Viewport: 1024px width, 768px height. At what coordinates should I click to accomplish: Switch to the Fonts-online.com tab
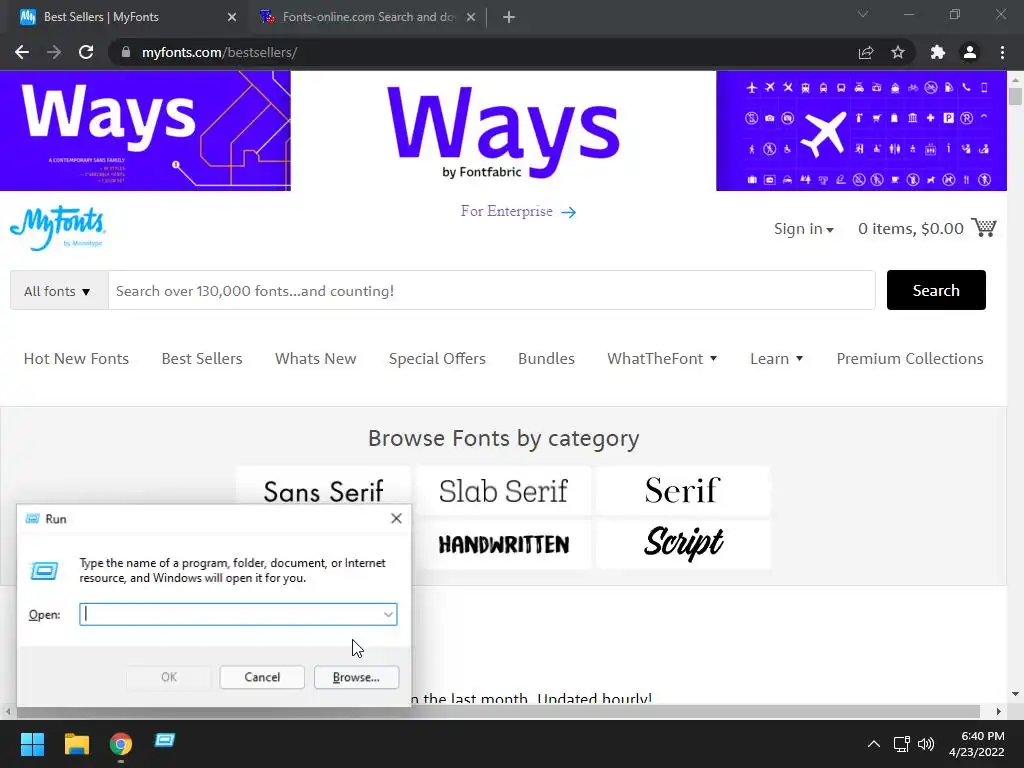368,17
